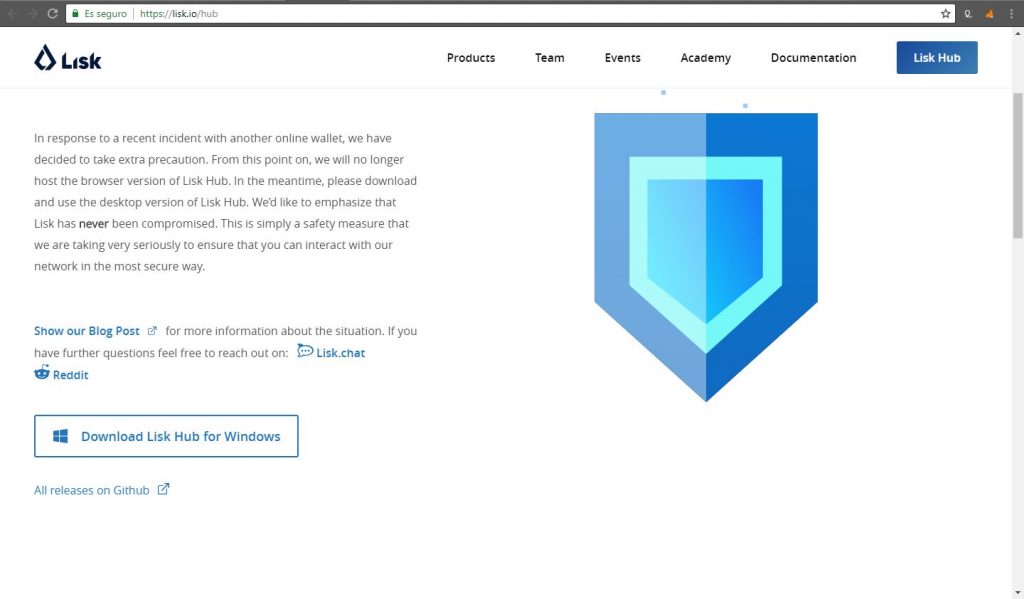The width and height of the screenshot is (1024, 599).
Task: Click external link icon next to Github
Action: (163, 489)
